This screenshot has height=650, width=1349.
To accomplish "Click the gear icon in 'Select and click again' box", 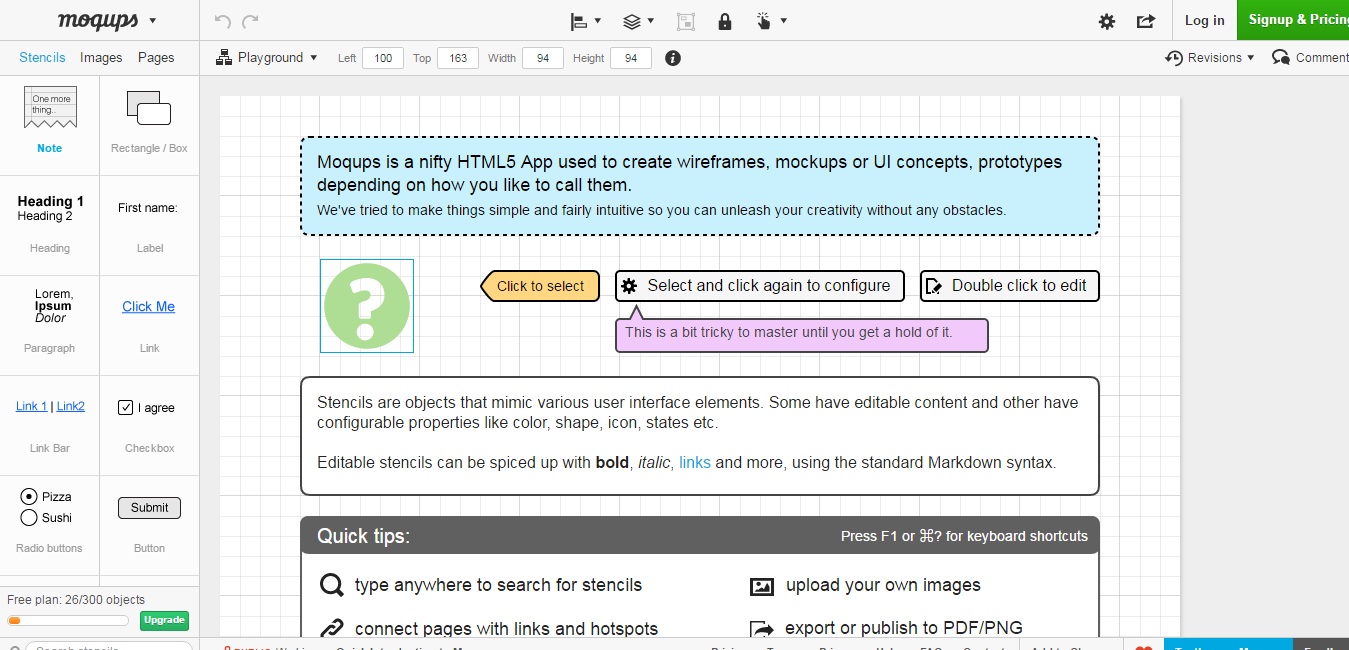I will pos(629,286).
